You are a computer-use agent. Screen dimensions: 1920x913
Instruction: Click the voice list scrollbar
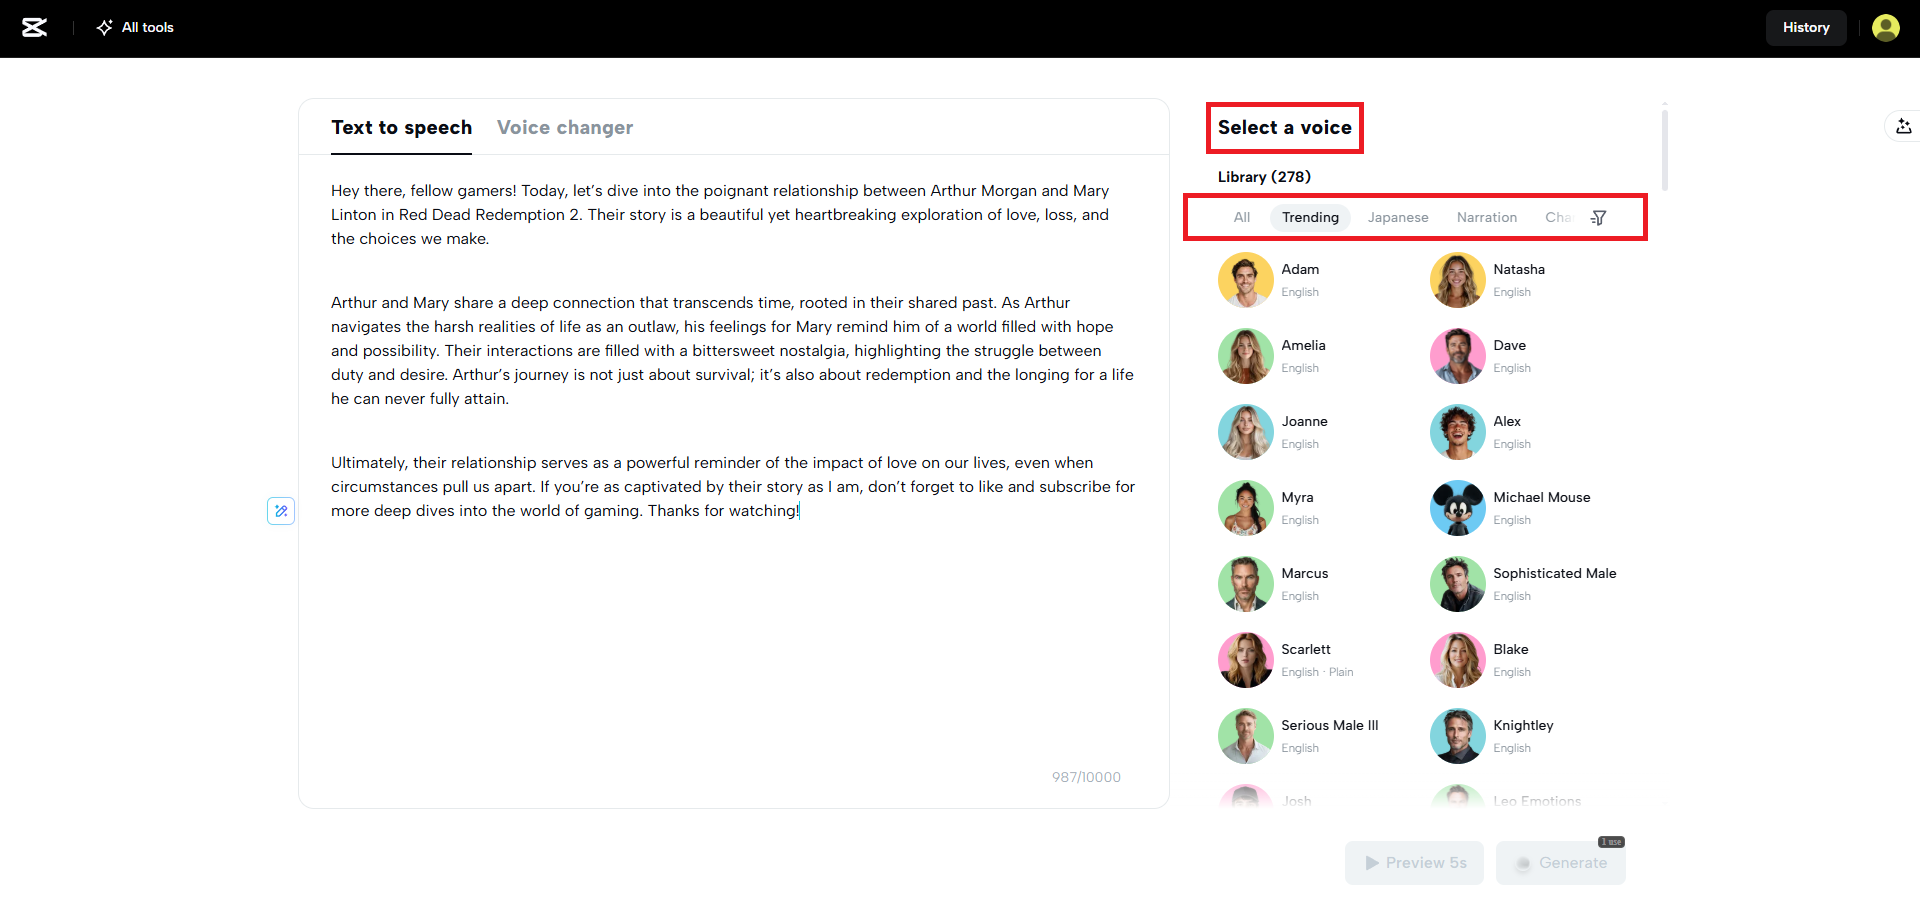coord(1664,150)
